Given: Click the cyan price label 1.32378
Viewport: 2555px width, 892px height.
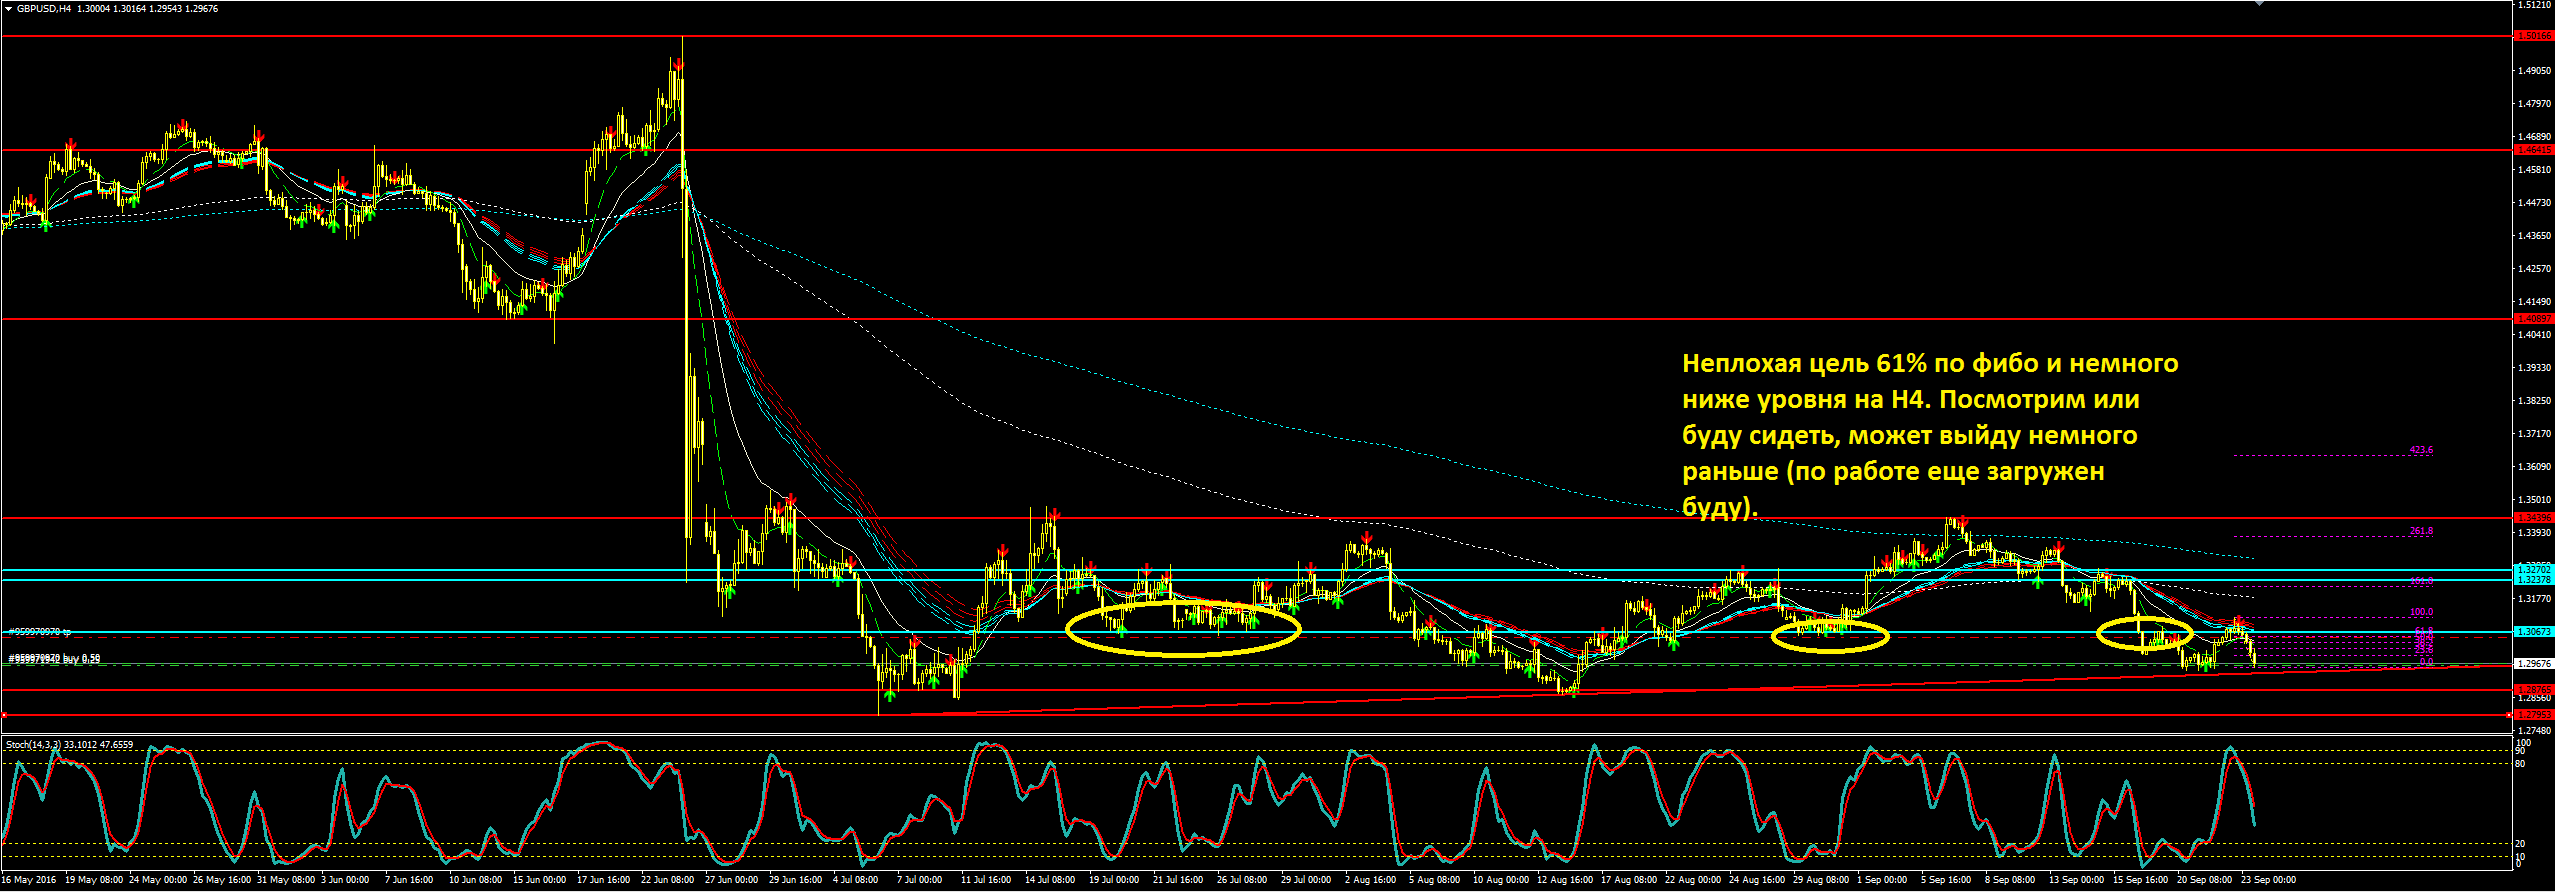Looking at the screenshot, I should (x=2534, y=580).
